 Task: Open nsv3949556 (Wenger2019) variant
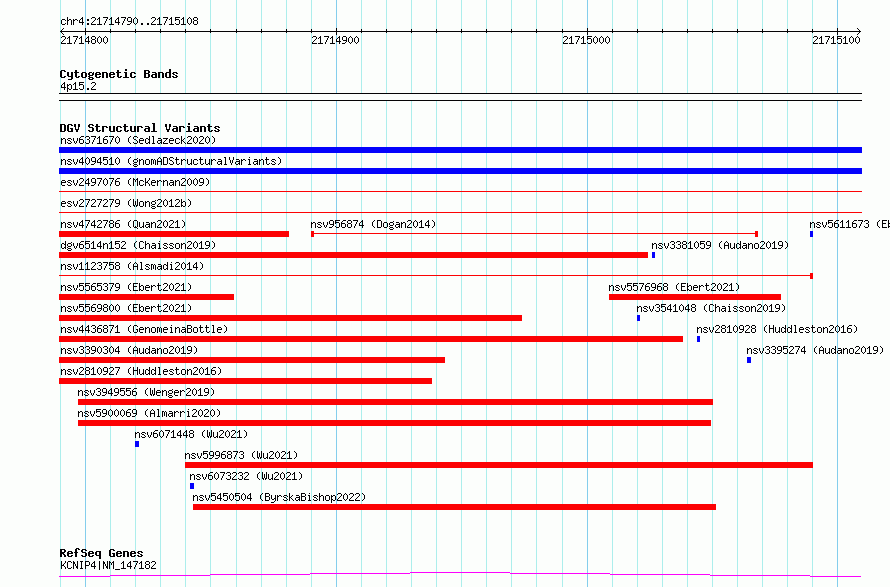pyautogui.click(x=146, y=392)
